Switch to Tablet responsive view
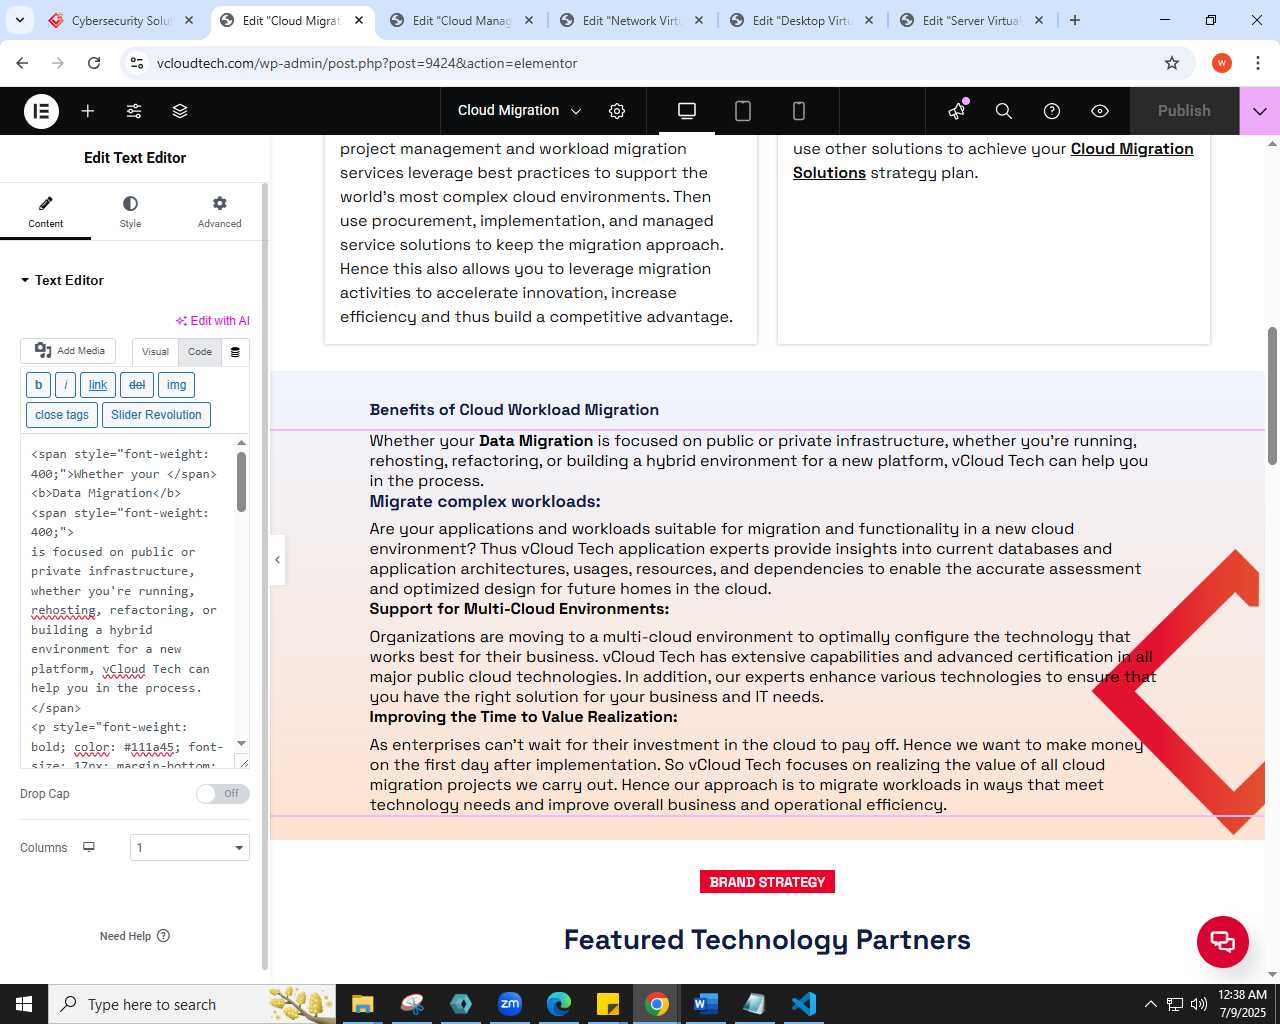 point(743,111)
